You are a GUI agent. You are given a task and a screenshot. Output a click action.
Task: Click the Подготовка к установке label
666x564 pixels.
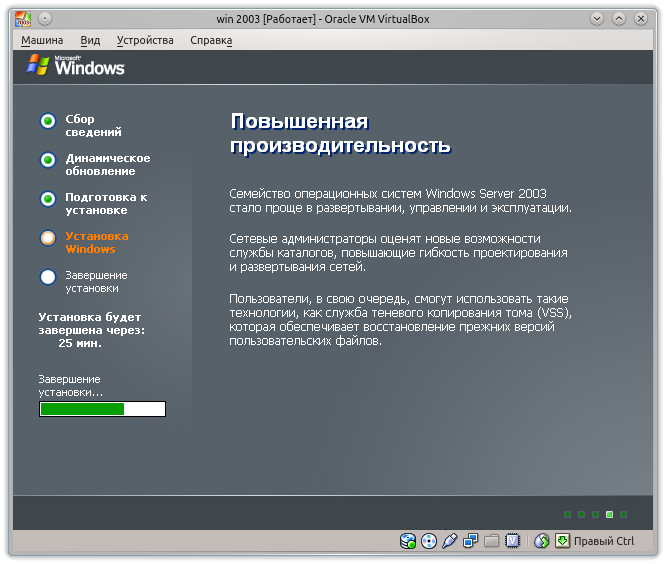pyautogui.click(x=106, y=203)
